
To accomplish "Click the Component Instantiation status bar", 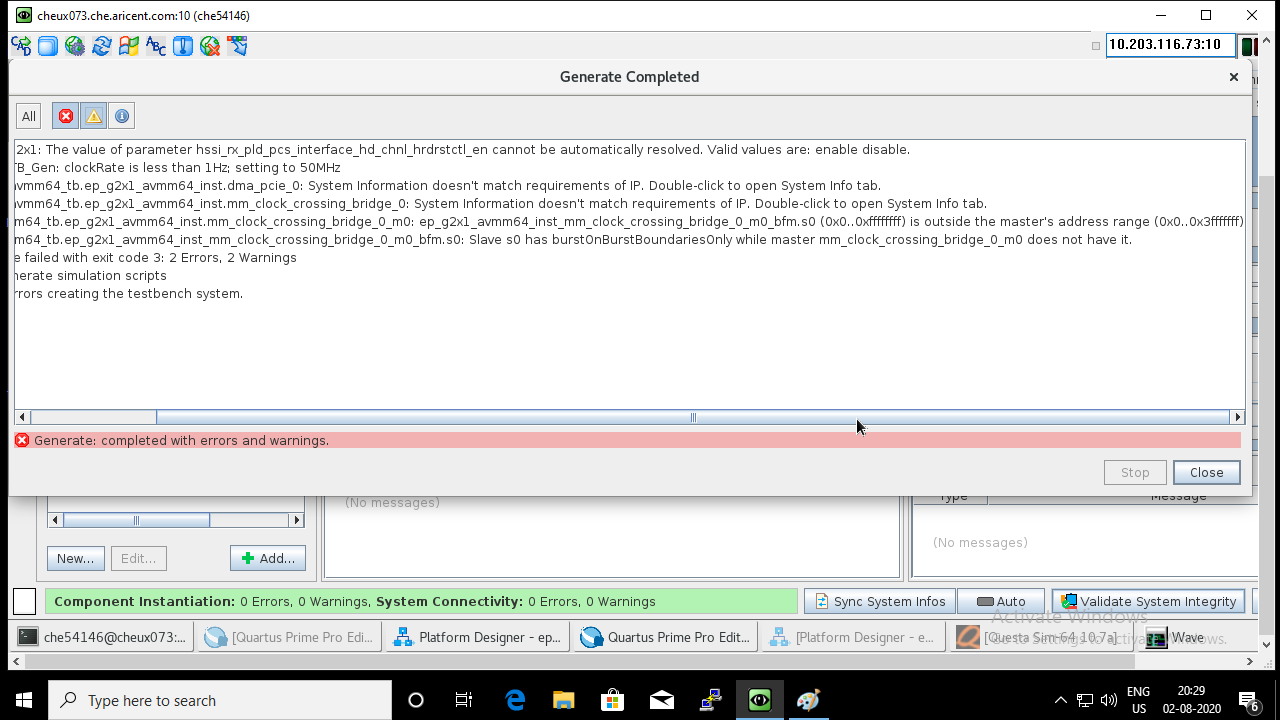I will [x=421, y=601].
